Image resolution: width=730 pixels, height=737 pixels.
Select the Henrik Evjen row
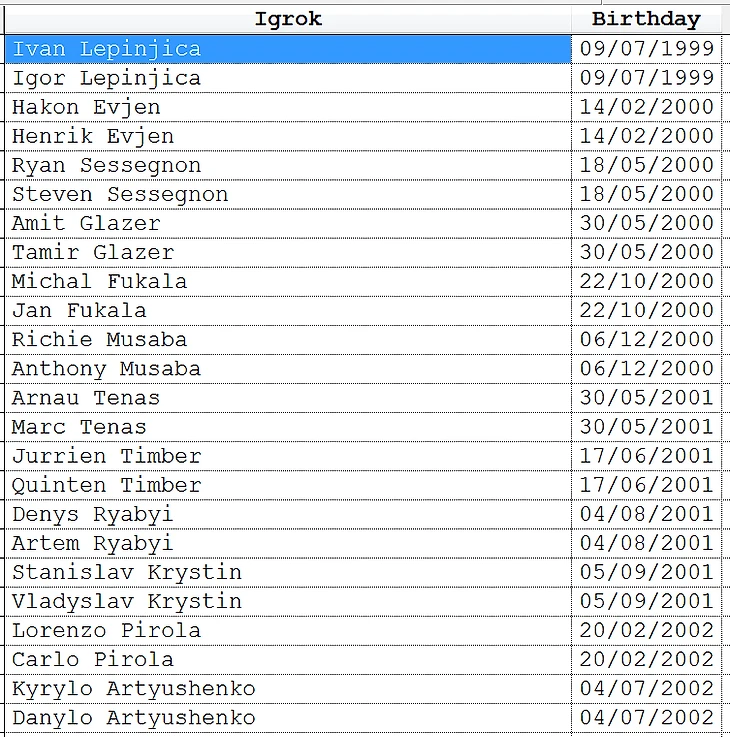point(93,136)
